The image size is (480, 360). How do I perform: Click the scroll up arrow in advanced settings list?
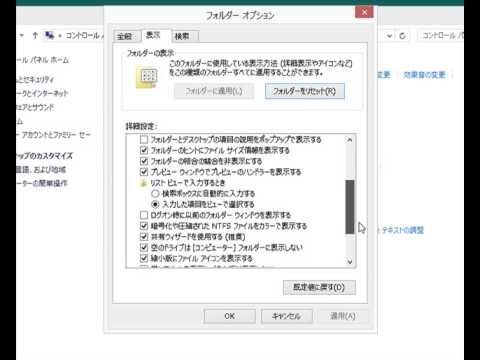pos(350,140)
